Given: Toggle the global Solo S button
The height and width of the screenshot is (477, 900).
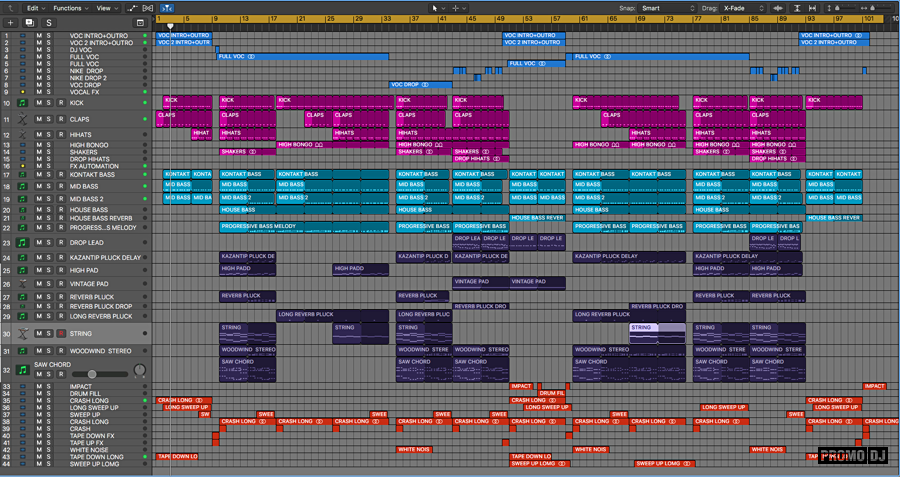Looking at the screenshot, I should [48, 21].
